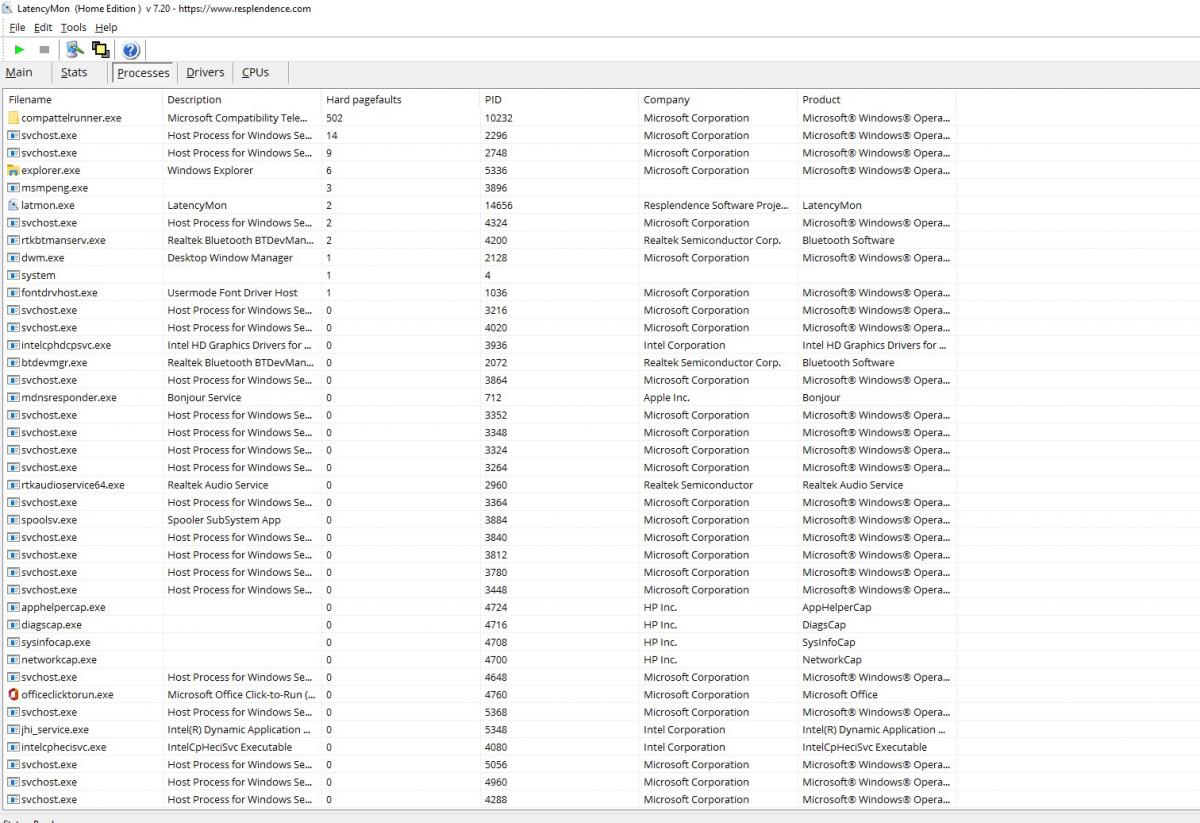Click the 'Realtek Audio Service' description cell
This screenshot has width=1200, height=823.
218,485
